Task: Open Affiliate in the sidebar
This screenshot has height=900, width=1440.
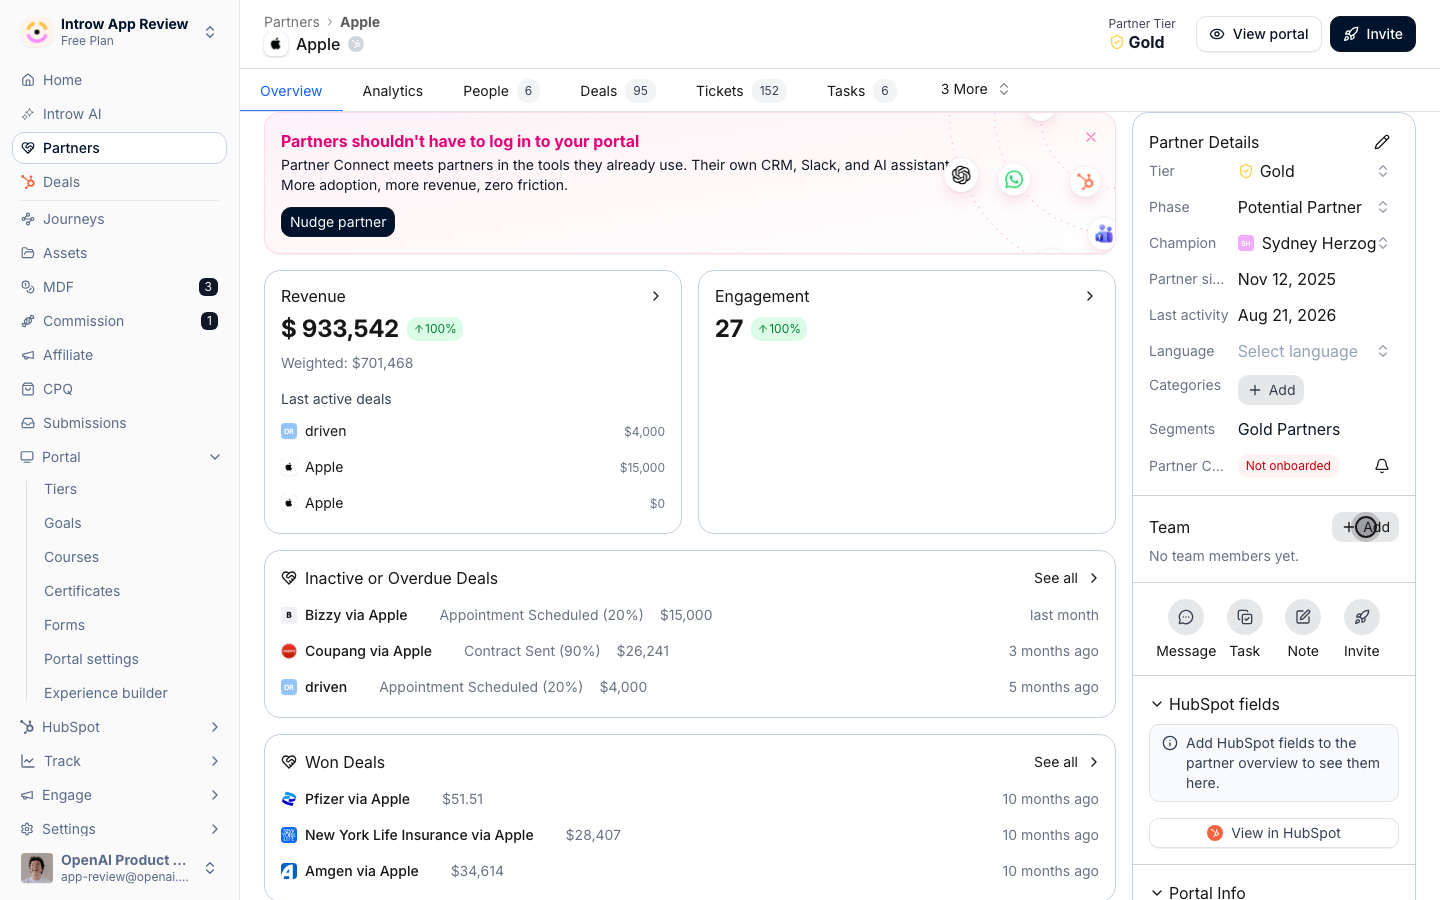Action: click(119, 355)
